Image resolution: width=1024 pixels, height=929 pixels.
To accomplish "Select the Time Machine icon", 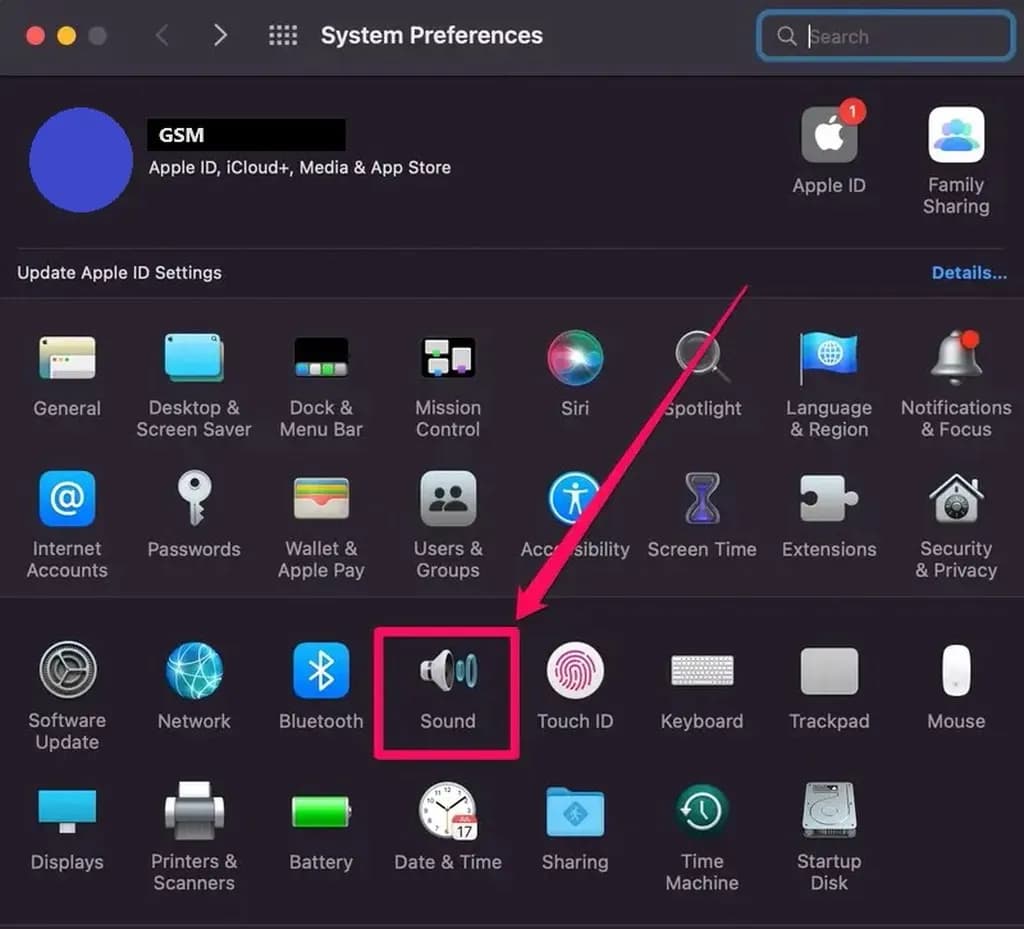I will (x=702, y=812).
